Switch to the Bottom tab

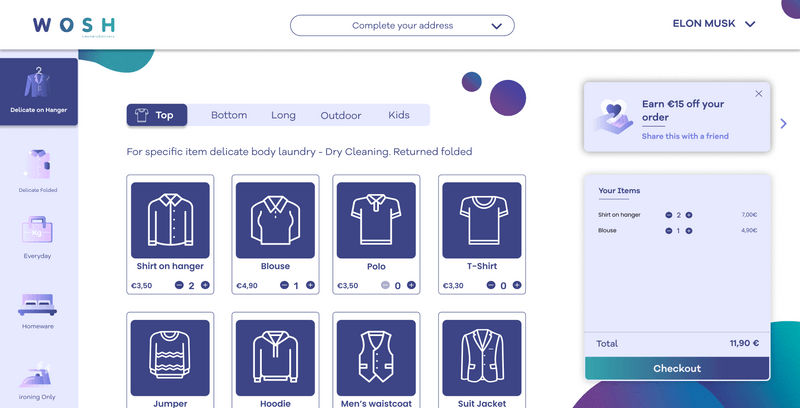tap(229, 115)
